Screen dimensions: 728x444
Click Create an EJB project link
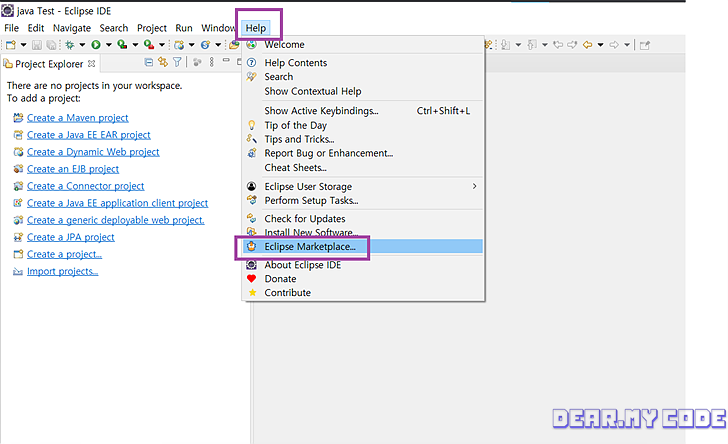73,169
